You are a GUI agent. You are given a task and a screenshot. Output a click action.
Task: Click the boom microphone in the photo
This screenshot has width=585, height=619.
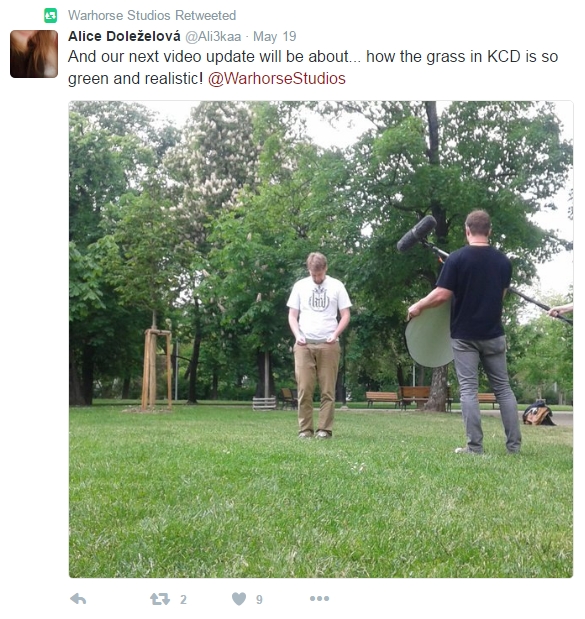[417, 233]
